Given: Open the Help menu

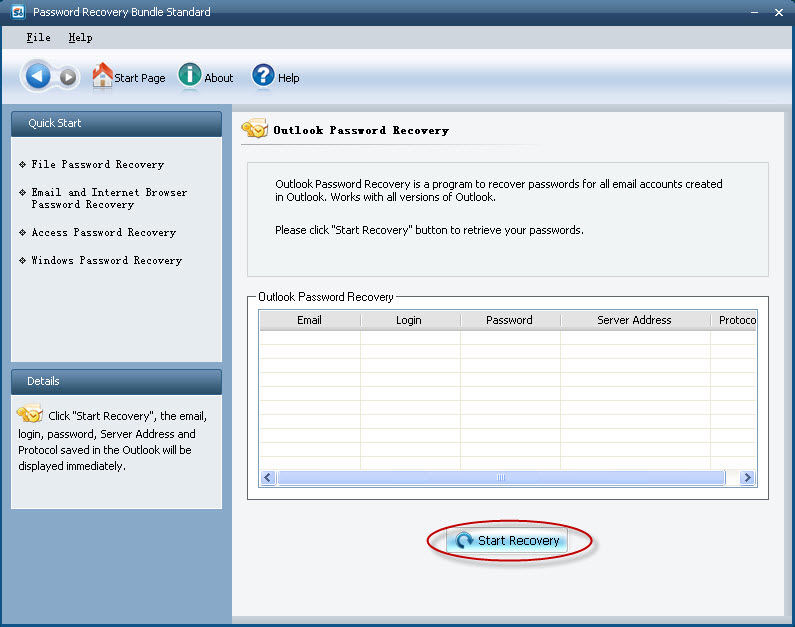Looking at the screenshot, I should pyautogui.click(x=80, y=38).
